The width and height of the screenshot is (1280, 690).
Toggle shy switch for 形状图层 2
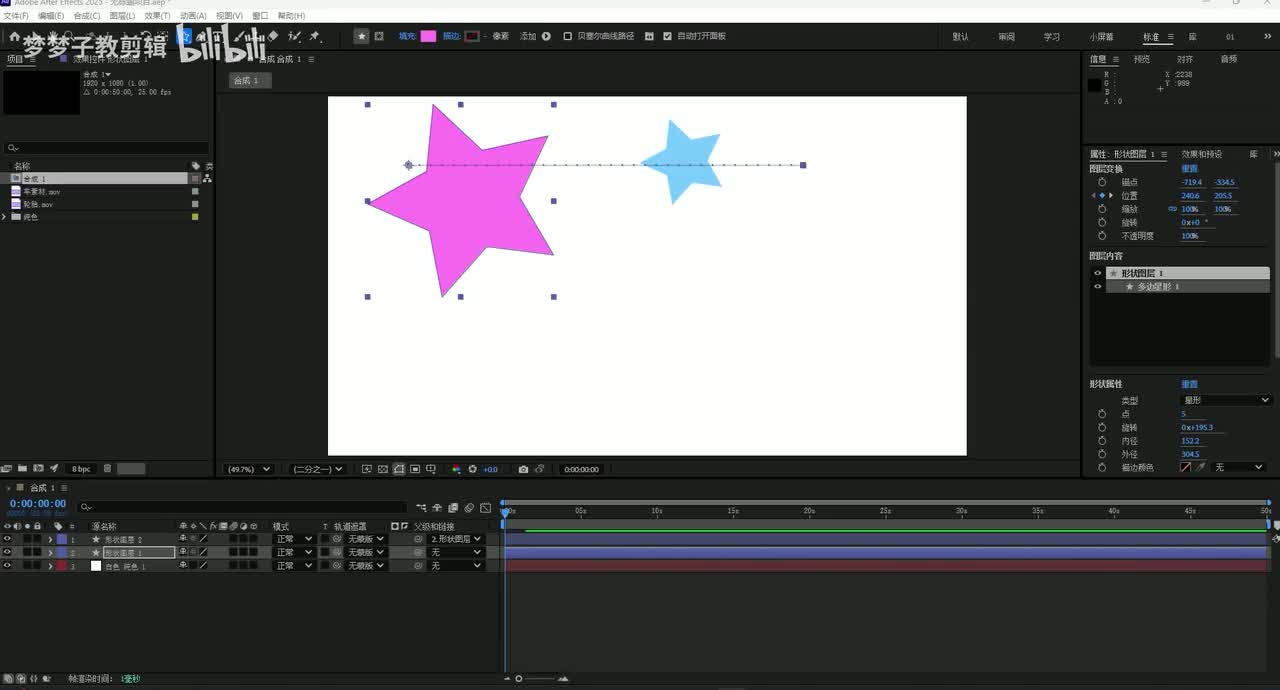183,539
